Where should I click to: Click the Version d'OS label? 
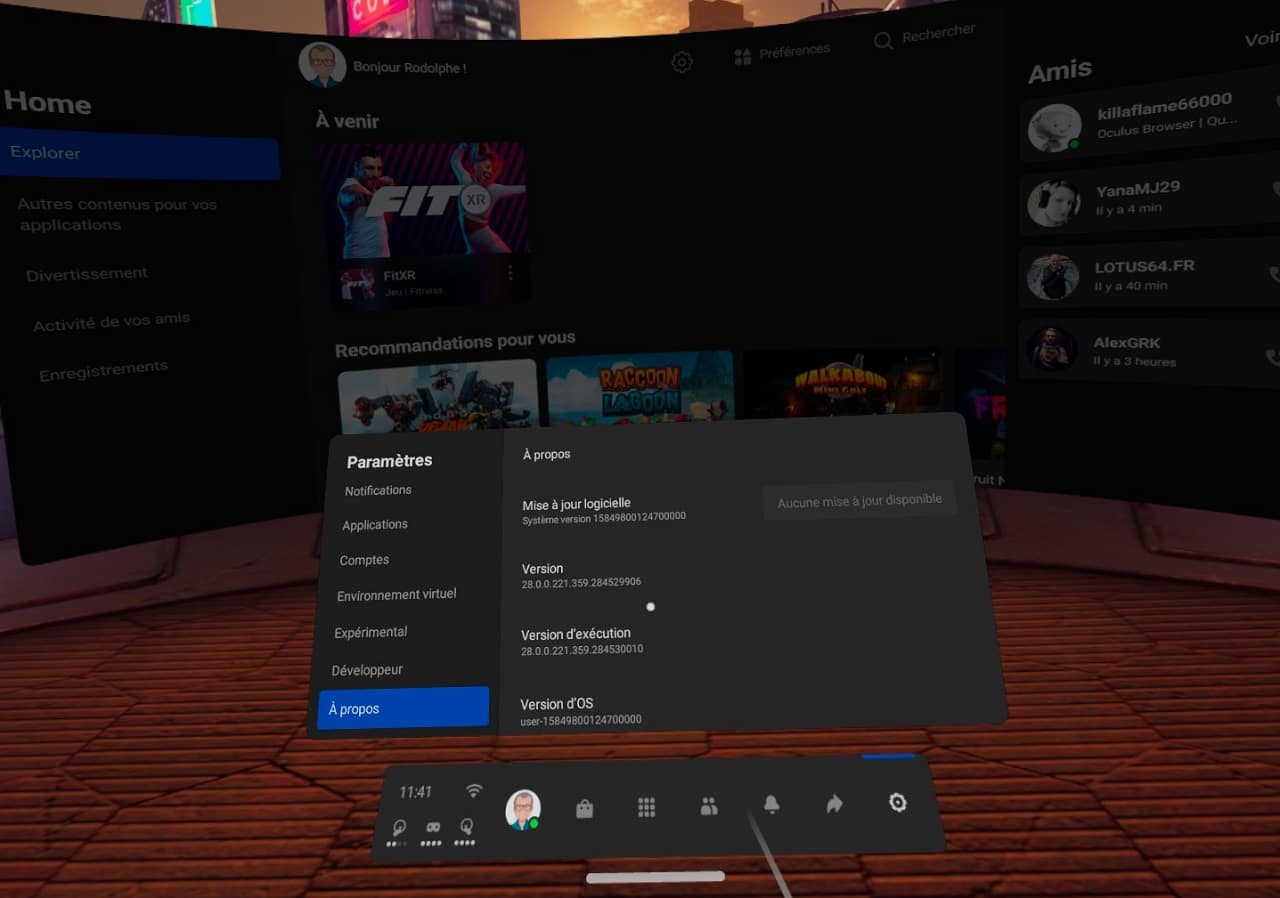557,703
